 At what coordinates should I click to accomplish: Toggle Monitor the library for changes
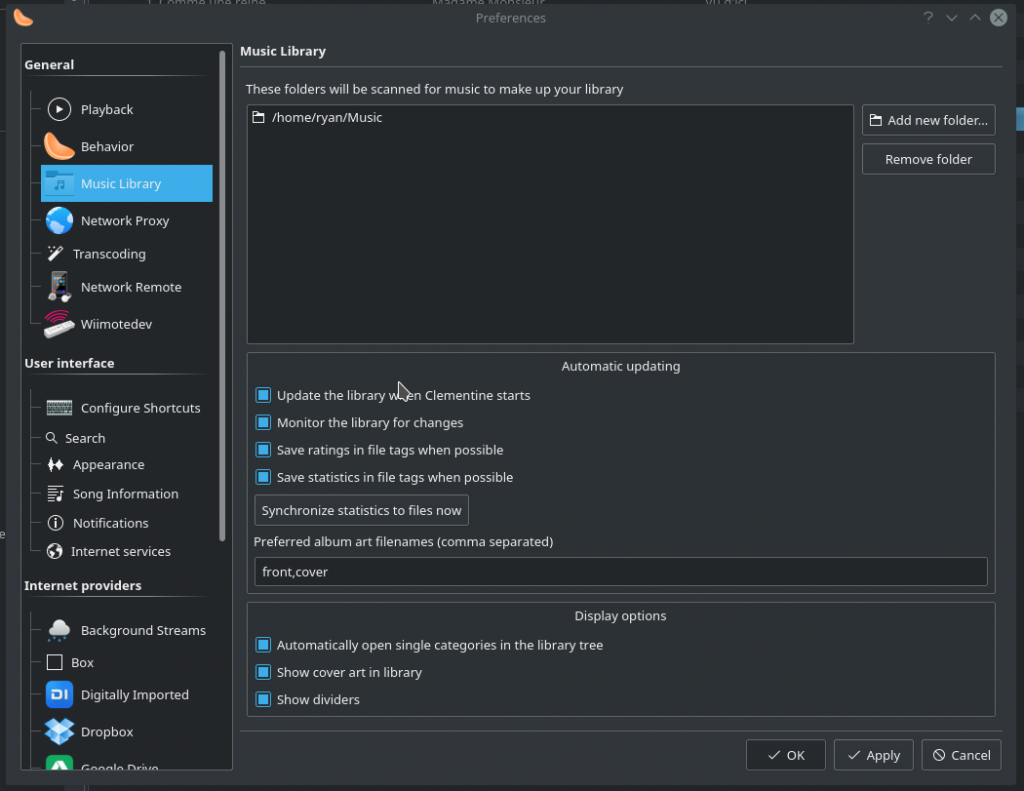(263, 423)
